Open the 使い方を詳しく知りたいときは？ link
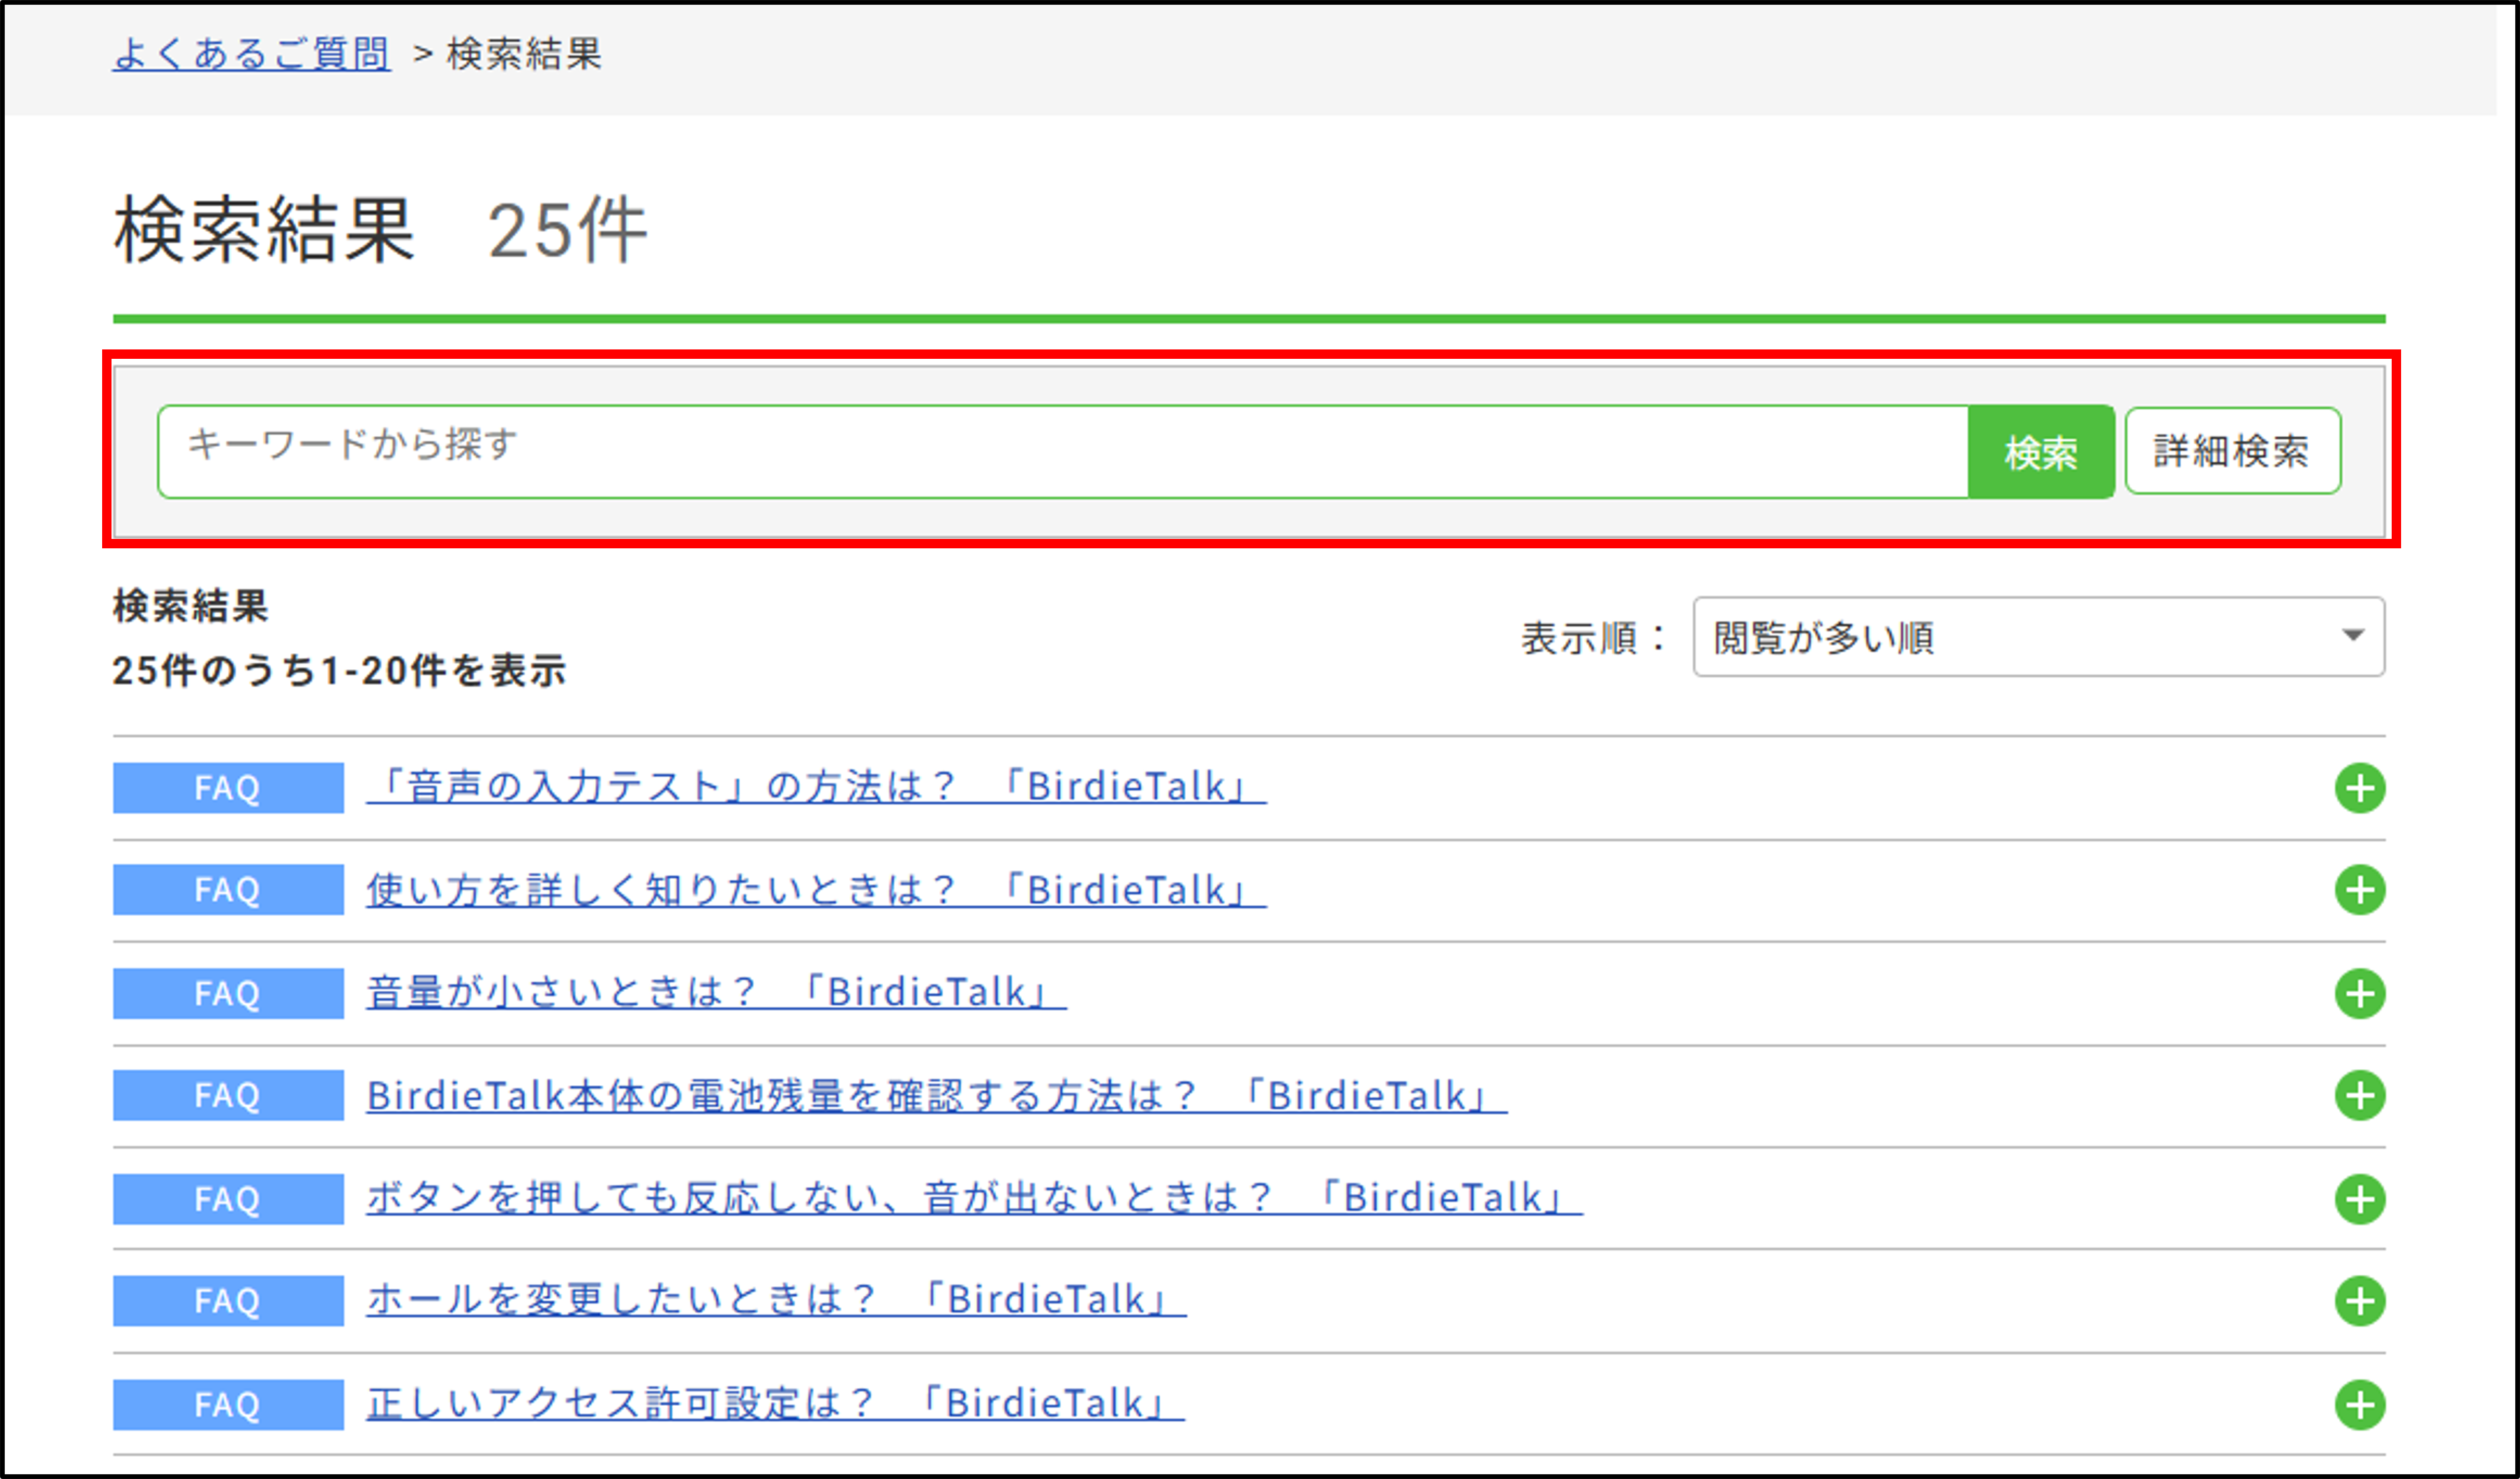Screen dimensions: 2520x1479 (x=816, y=890)
